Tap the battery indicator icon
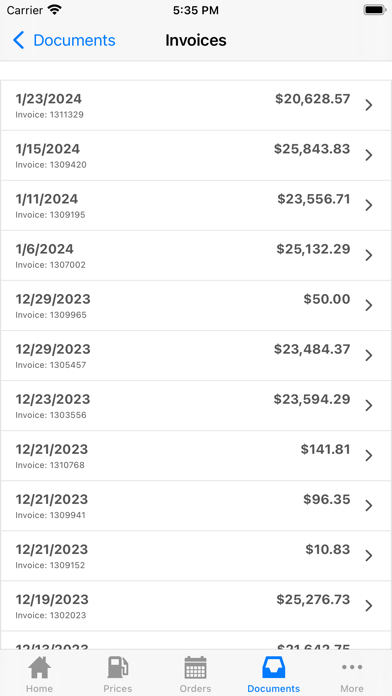The width and height of the screenshot is (392, 696). [374, 10]
